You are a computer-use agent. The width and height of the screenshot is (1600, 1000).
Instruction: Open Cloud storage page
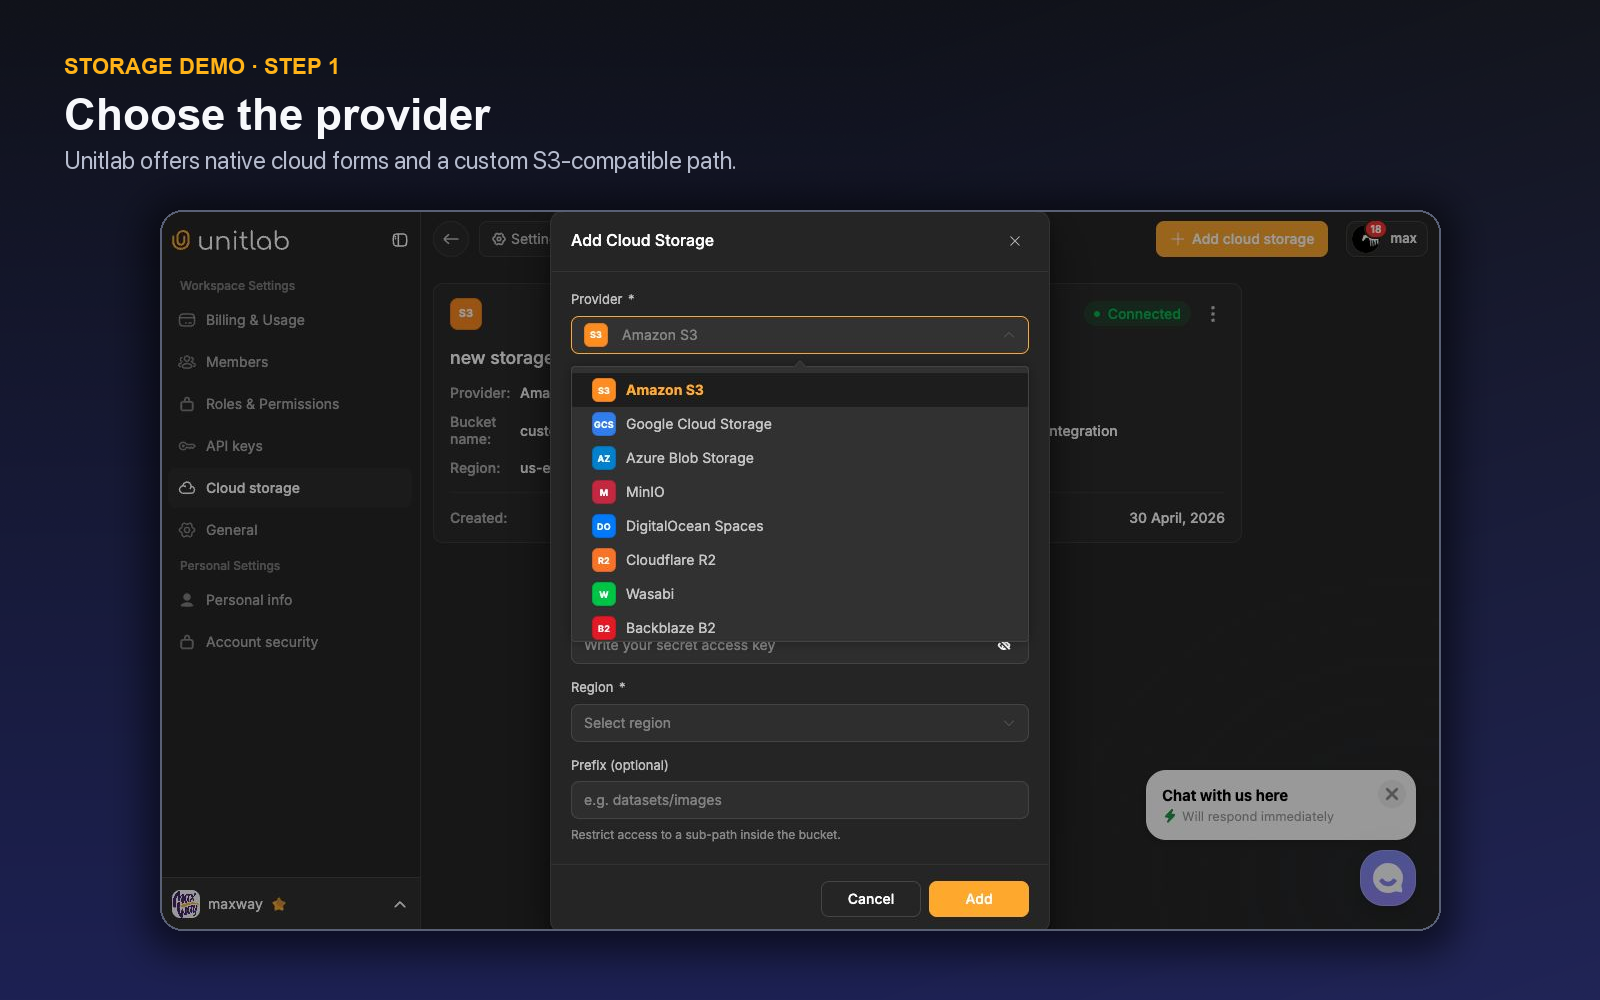[x=290, y=488]
